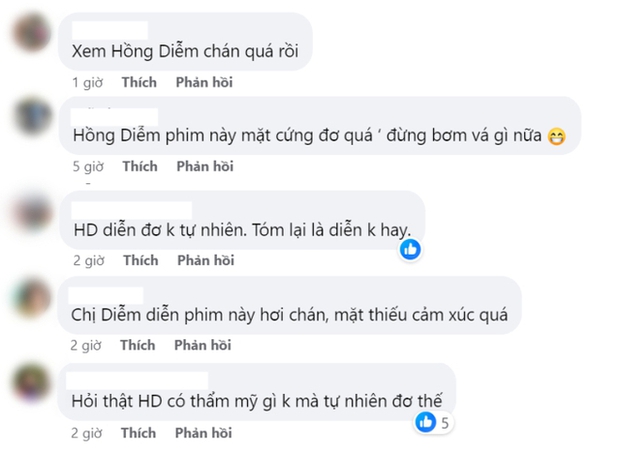This screenshot has width=620, height=454.
Task: Click the like reaction icon on 'HD diễn đơ' comment
Action: [x=410, y=249]
